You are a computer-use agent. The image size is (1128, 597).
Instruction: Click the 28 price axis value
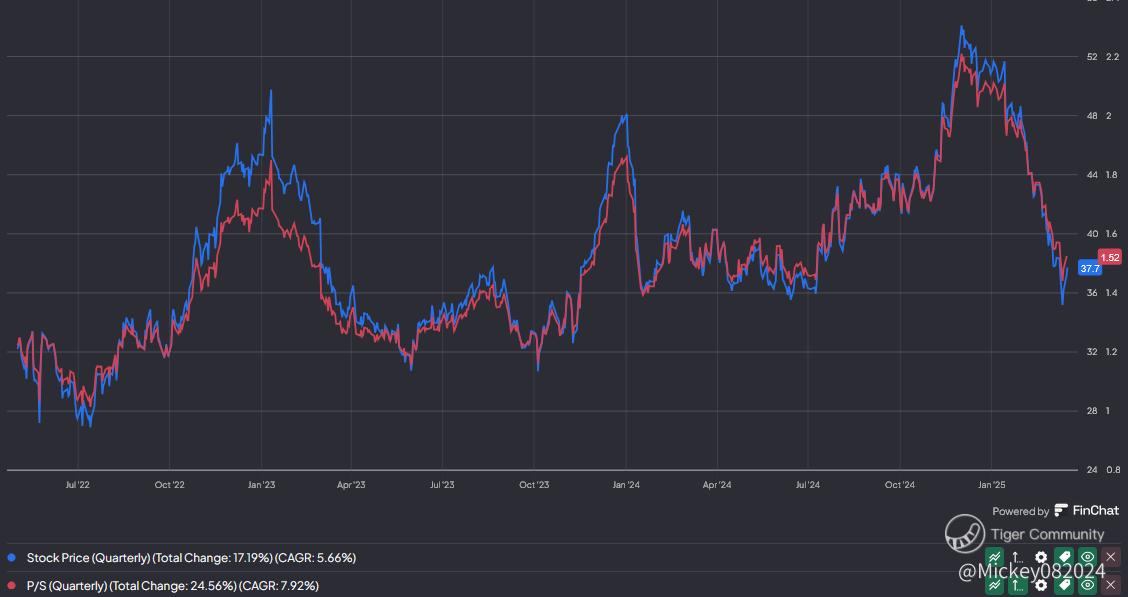[x=1092, y=411]
